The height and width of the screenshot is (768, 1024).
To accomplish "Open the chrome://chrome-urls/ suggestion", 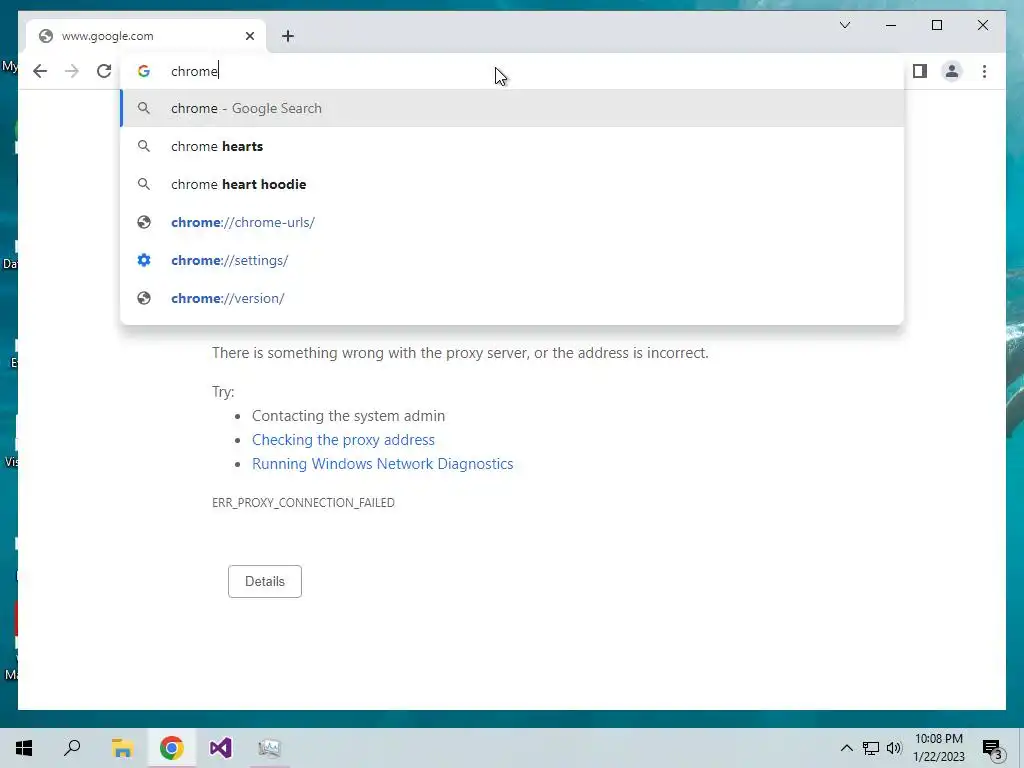I will (x=513, y=222).
